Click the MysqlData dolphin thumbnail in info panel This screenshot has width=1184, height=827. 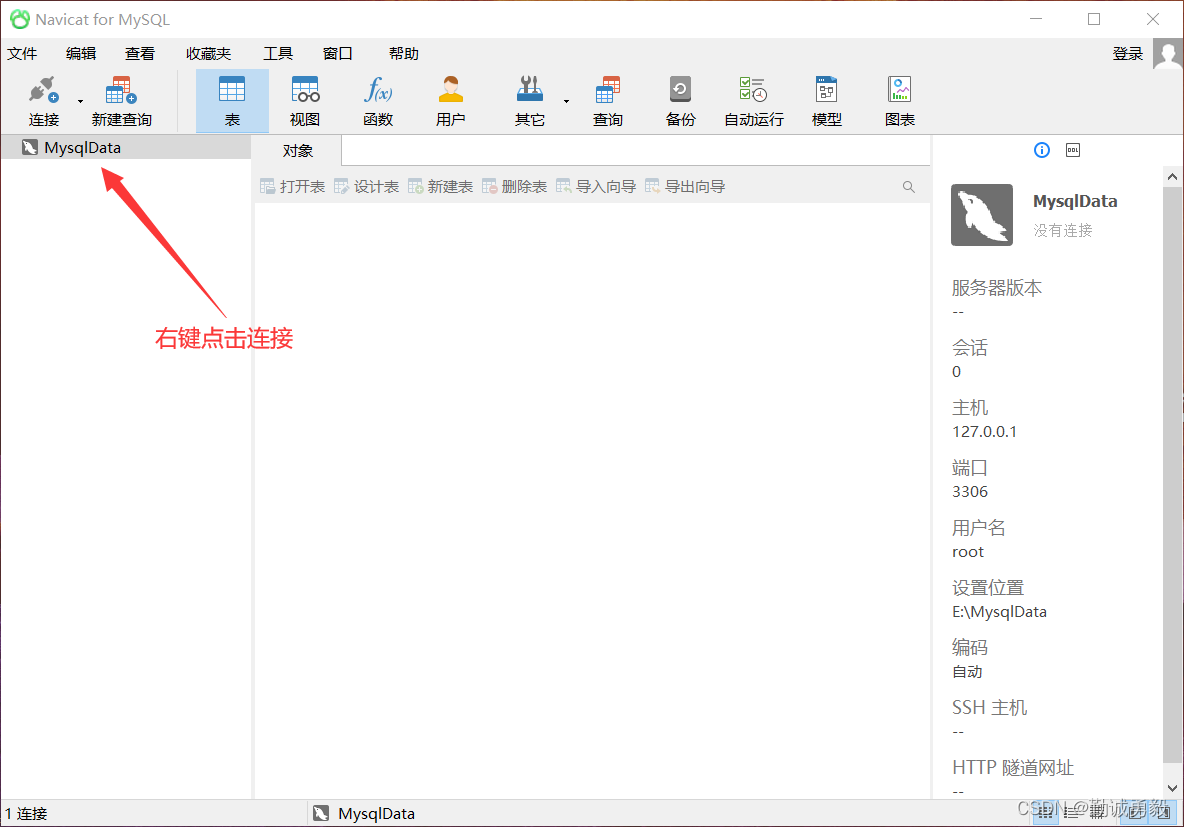[x=982, y=214]
